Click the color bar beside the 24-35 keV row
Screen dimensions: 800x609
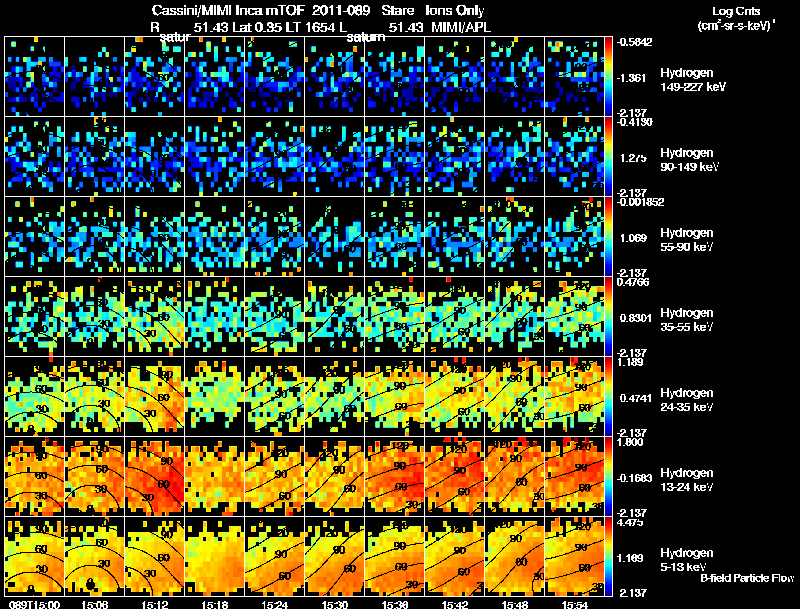point(608,396)
